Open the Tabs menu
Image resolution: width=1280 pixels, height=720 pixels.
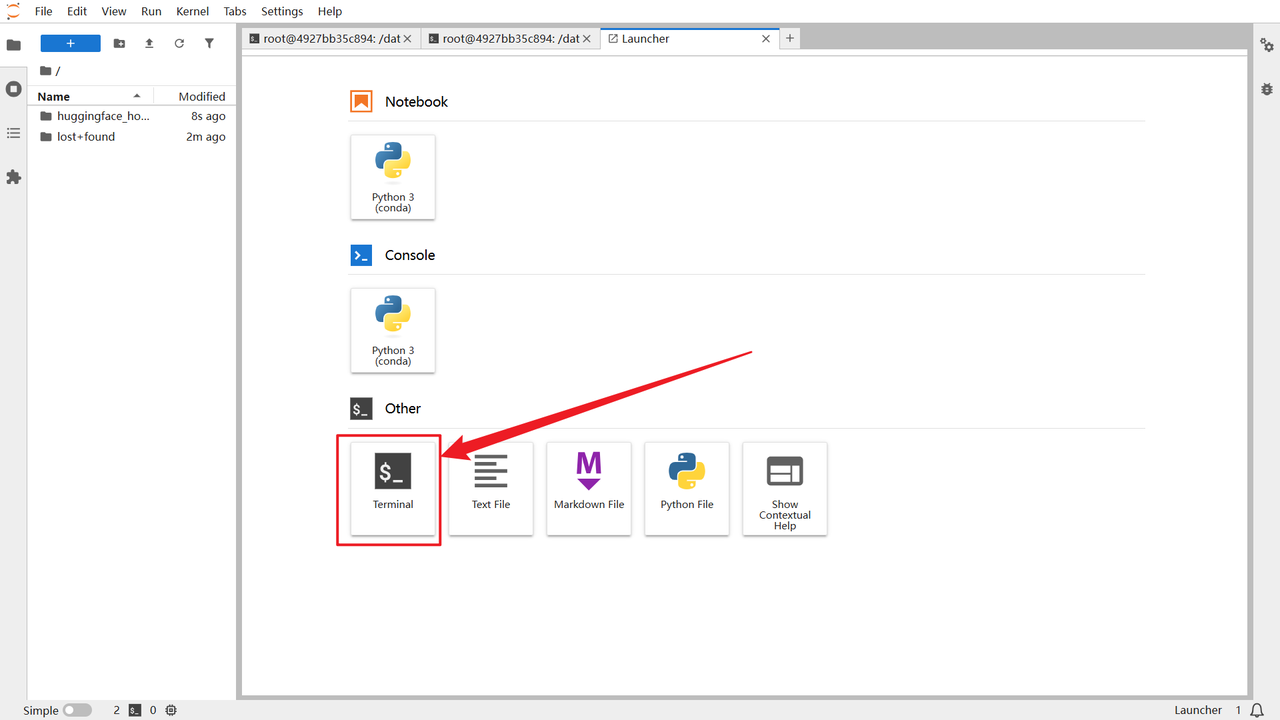[235, 11]
